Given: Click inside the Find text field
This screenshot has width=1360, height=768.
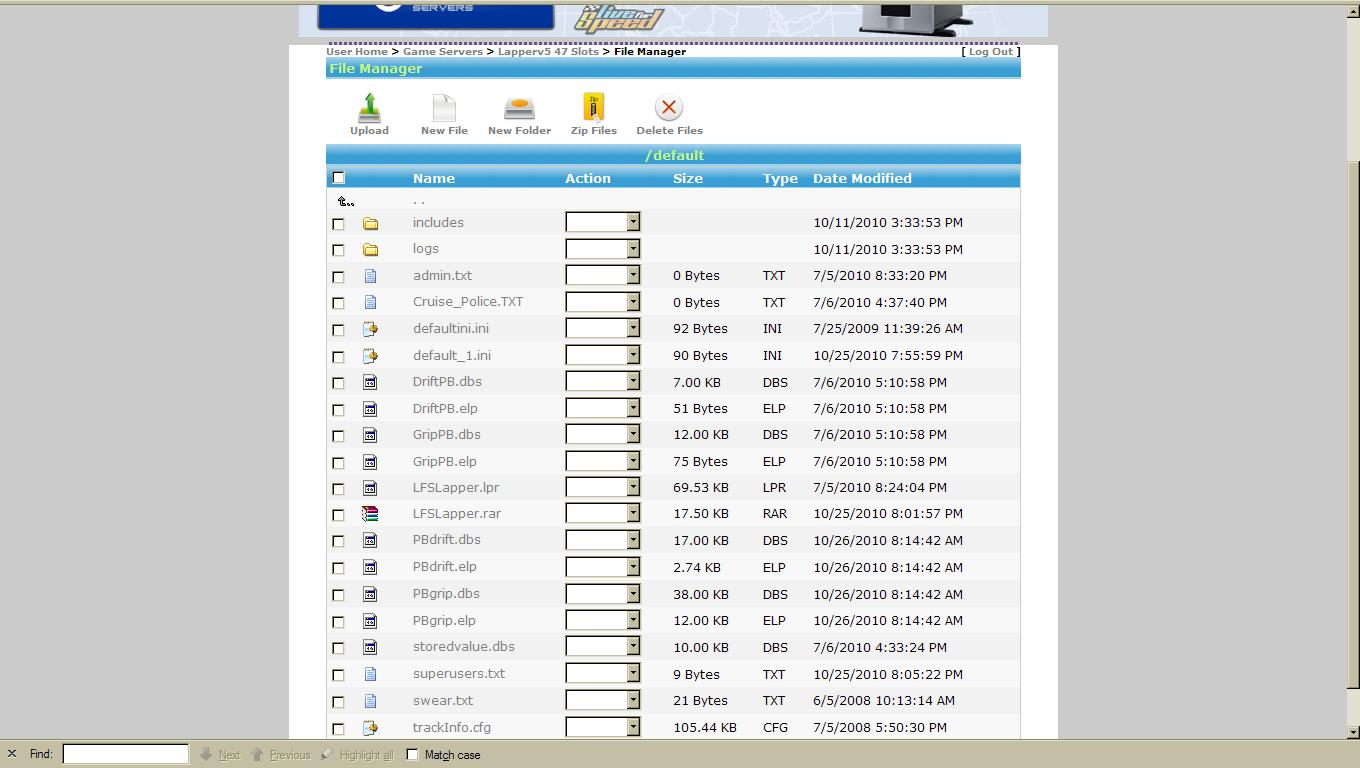Looking at the screenshot, I should (x=125, y=754).
